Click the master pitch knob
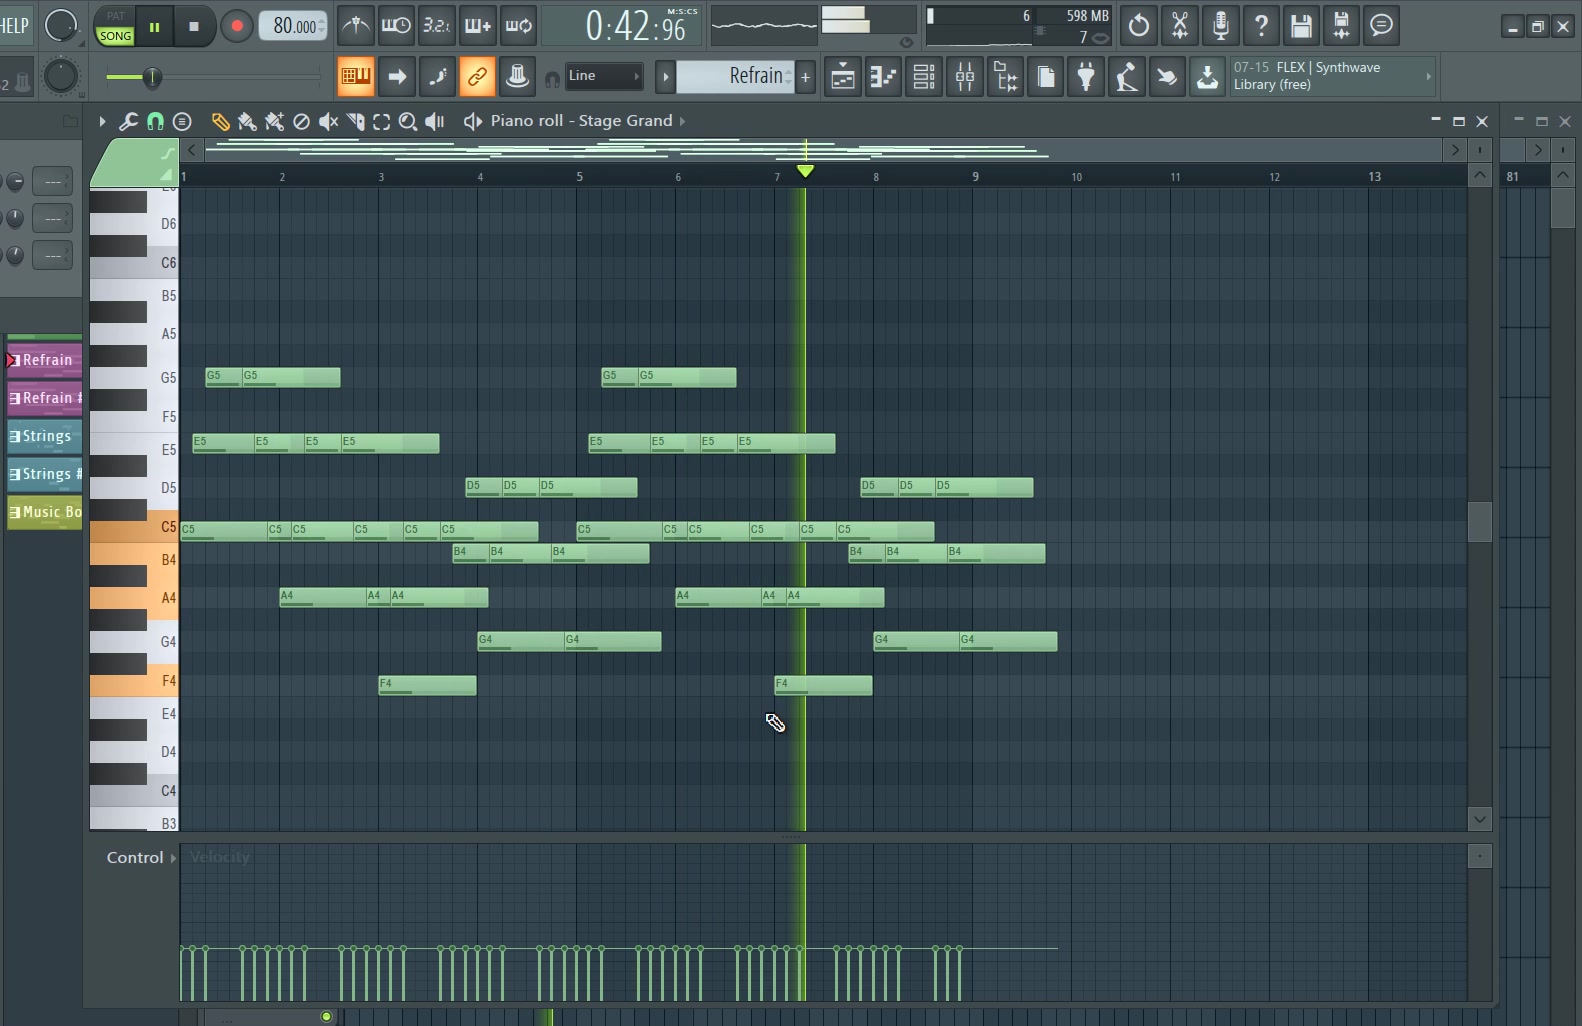This screenshot has width=1582, height=1026. click(x=61, y=77)
